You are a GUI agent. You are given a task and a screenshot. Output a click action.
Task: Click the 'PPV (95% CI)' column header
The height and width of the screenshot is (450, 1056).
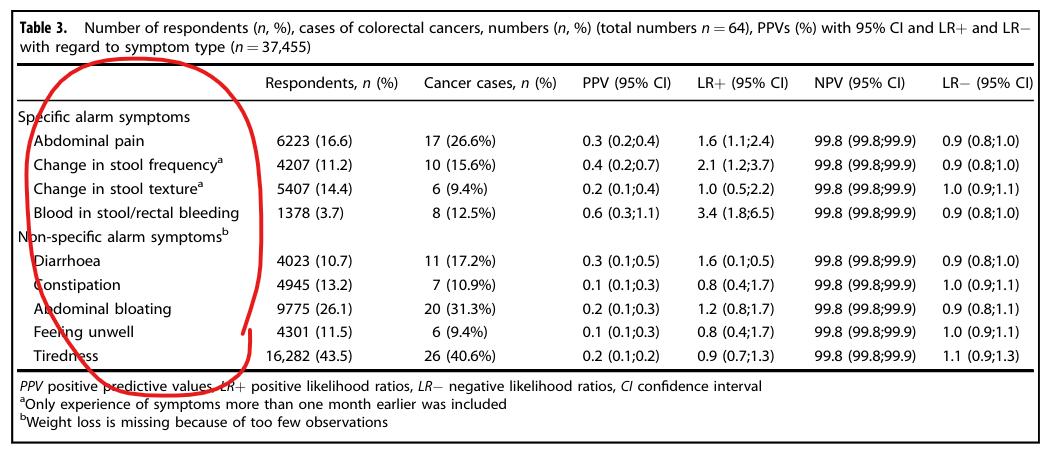[x=626, y=84]
